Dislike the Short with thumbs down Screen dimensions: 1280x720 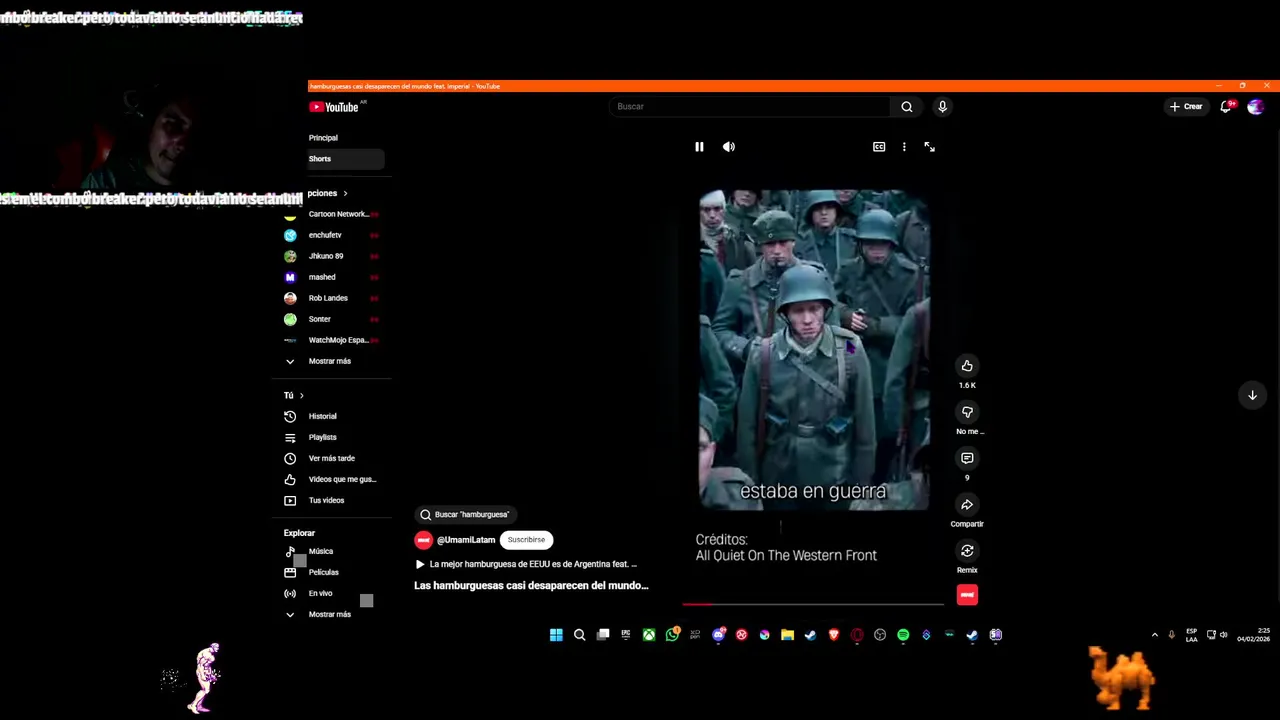[967, 412]
